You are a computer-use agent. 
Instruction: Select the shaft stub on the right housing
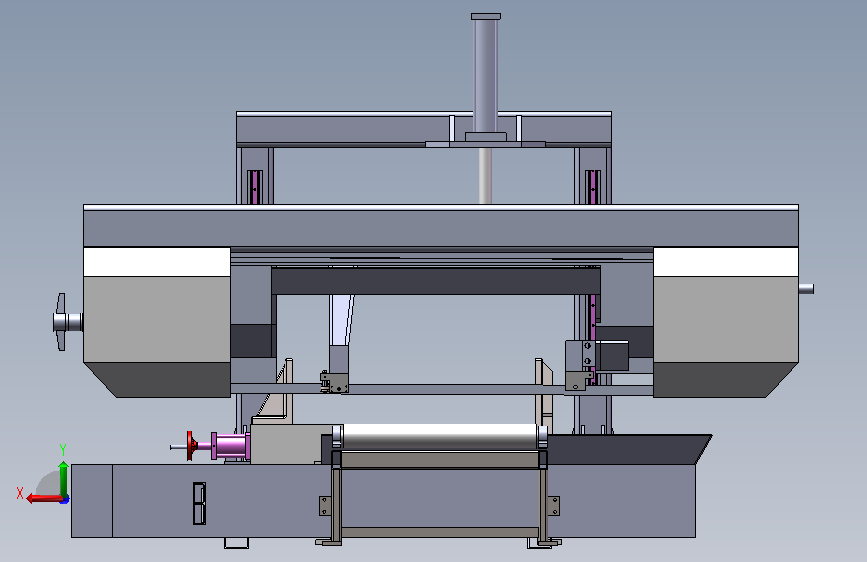tap(806, 289)
